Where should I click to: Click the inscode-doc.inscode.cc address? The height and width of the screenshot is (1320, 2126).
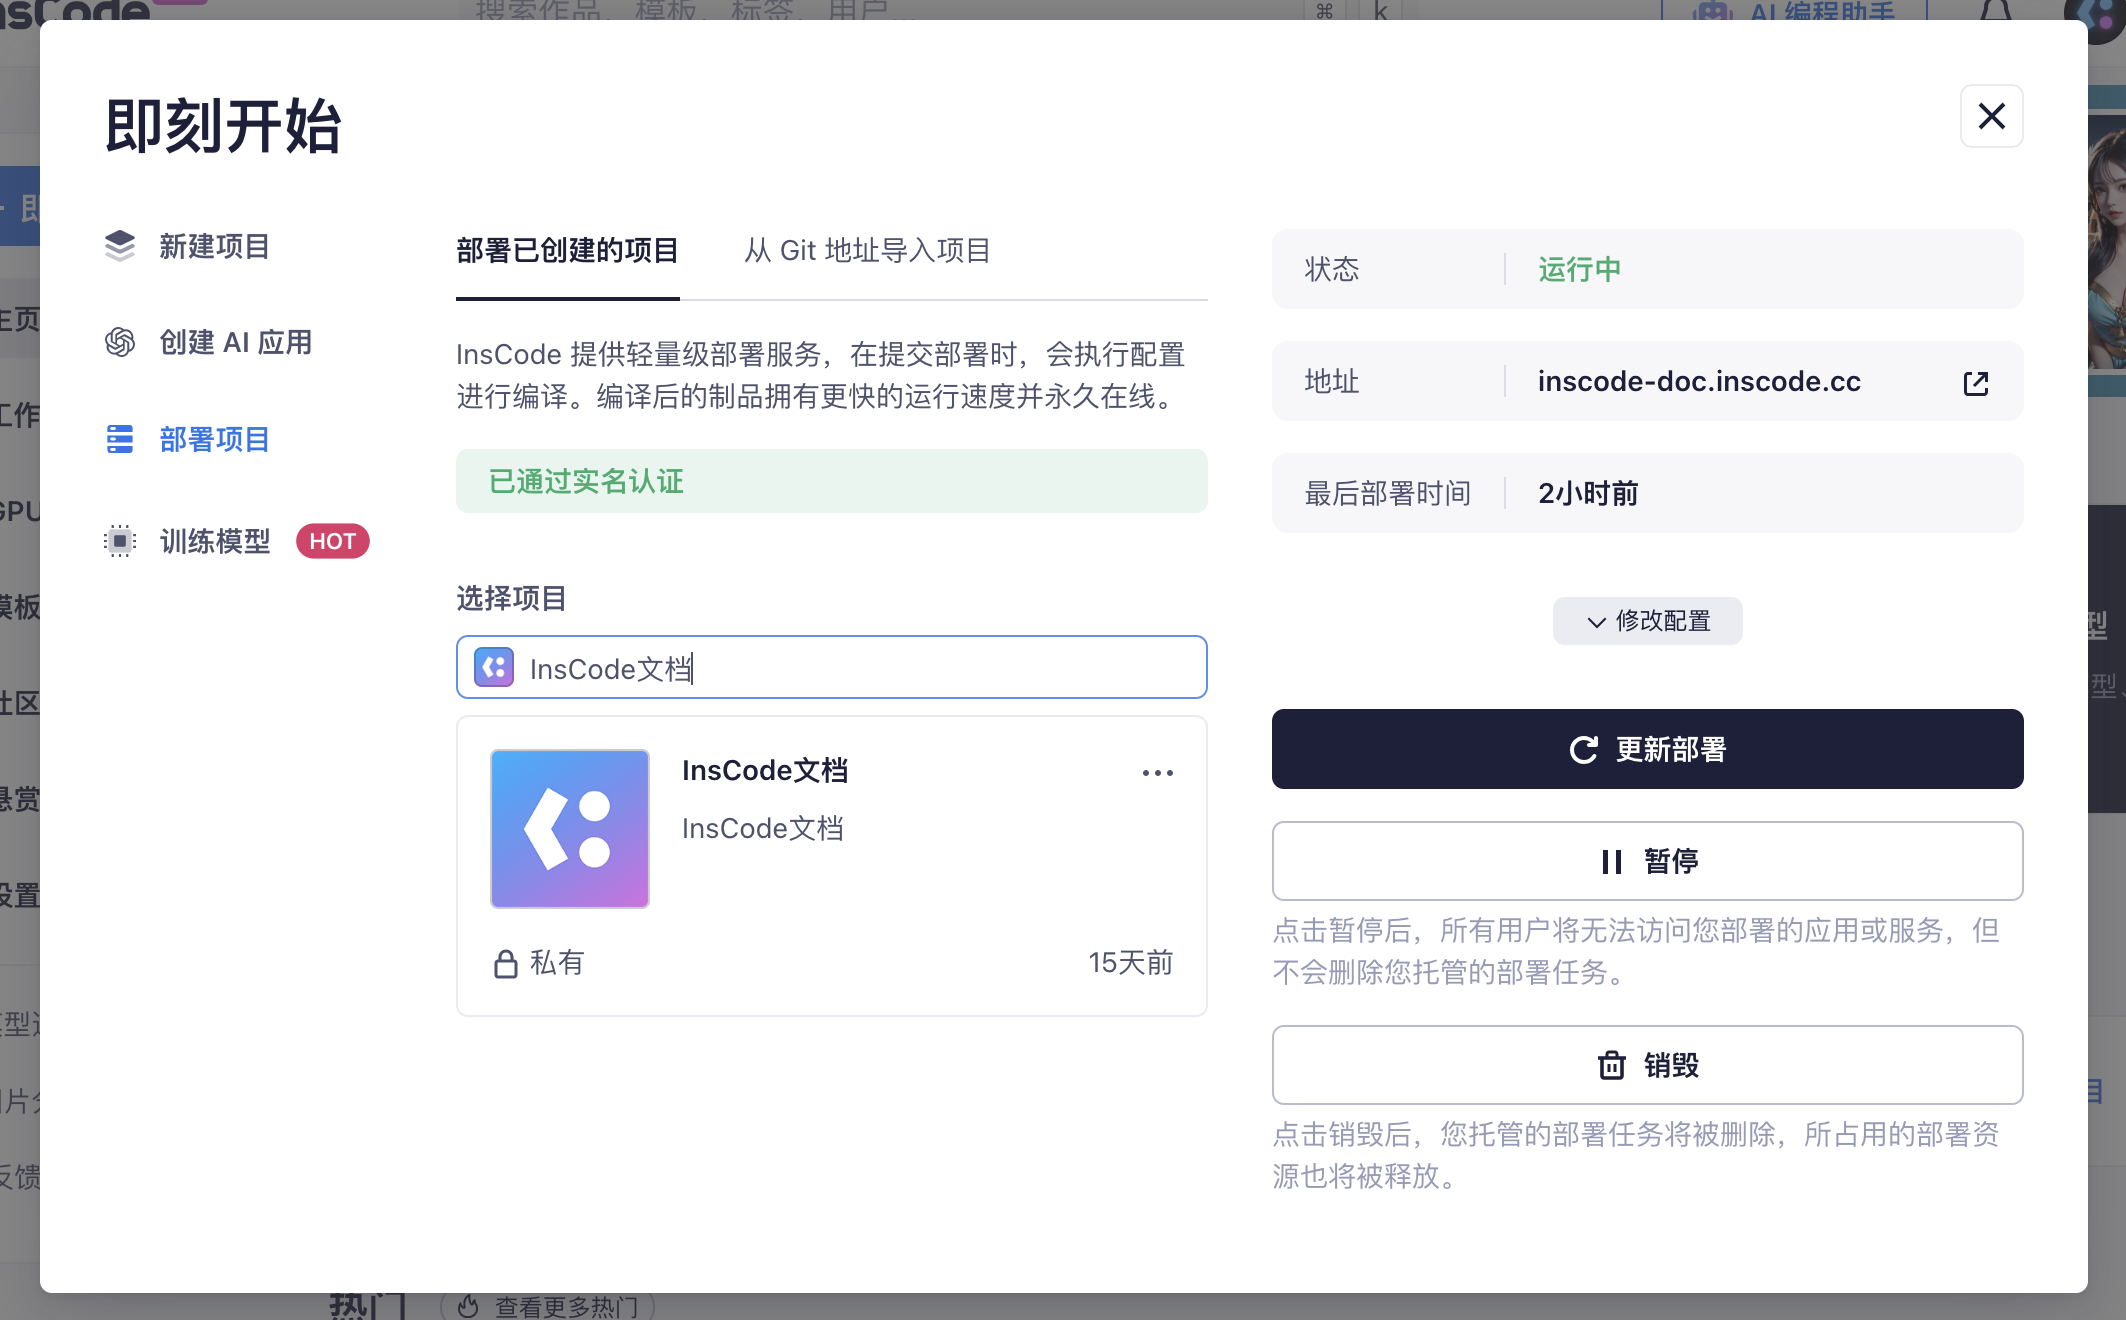[1699, 381]
